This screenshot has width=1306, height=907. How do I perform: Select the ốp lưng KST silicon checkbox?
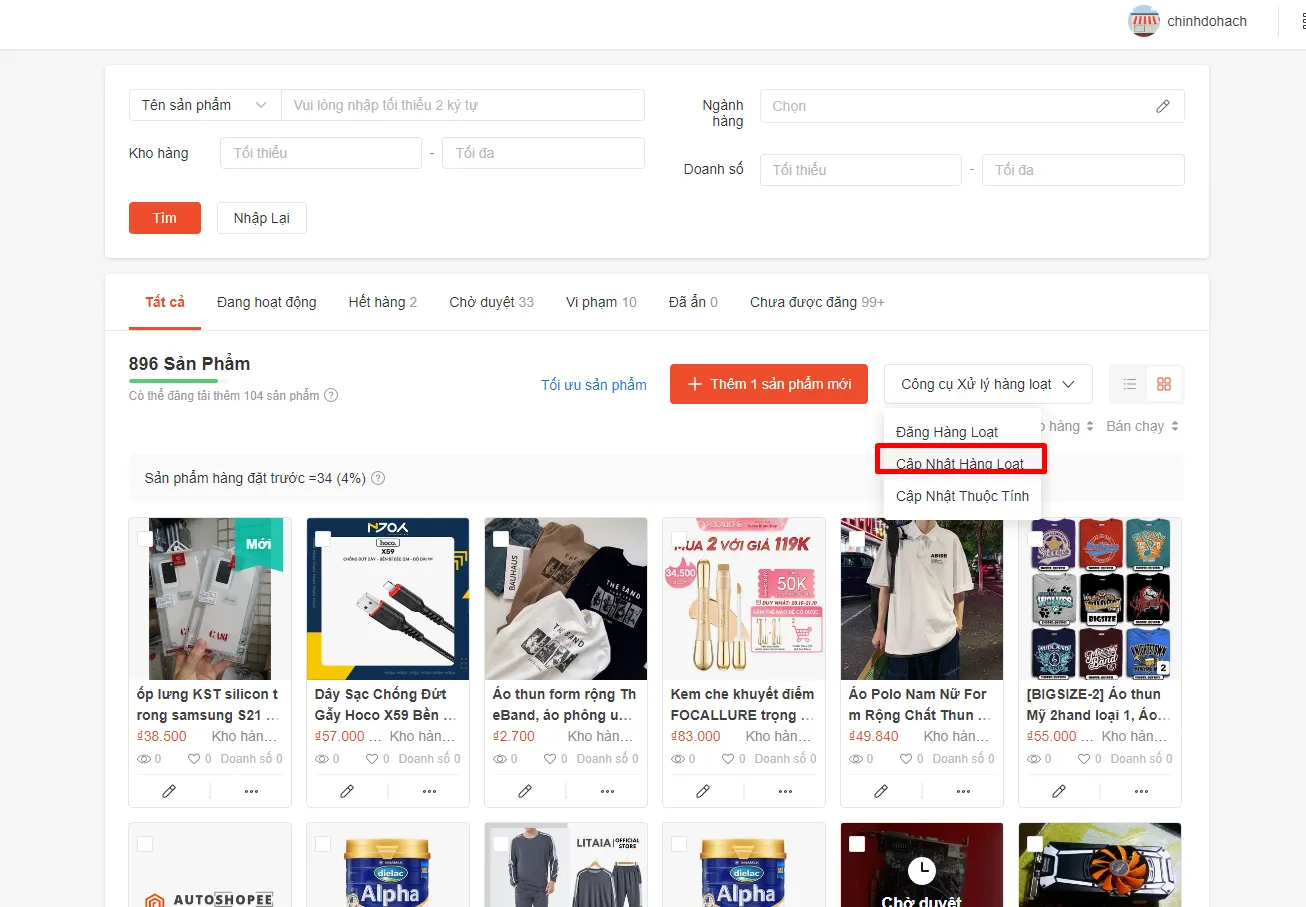point(145,538)
